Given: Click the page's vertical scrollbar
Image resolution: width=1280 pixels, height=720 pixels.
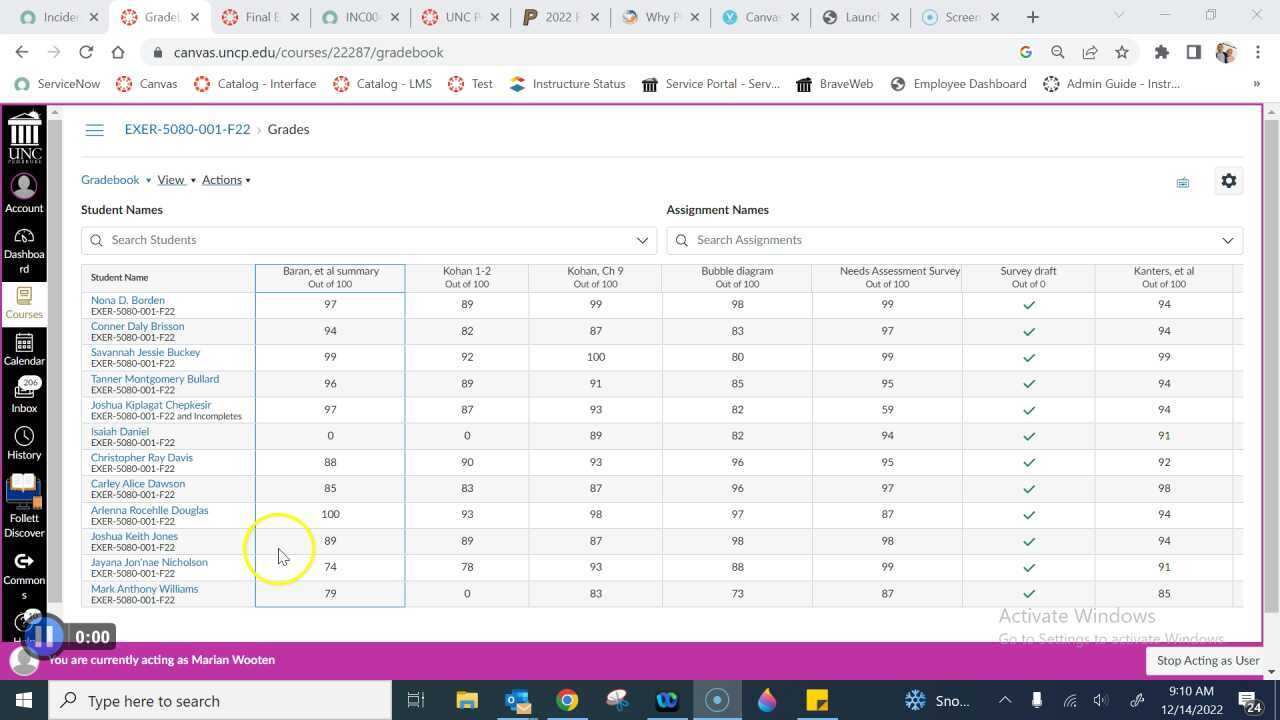Looking at the screenshot, I should click(1271, 380).
